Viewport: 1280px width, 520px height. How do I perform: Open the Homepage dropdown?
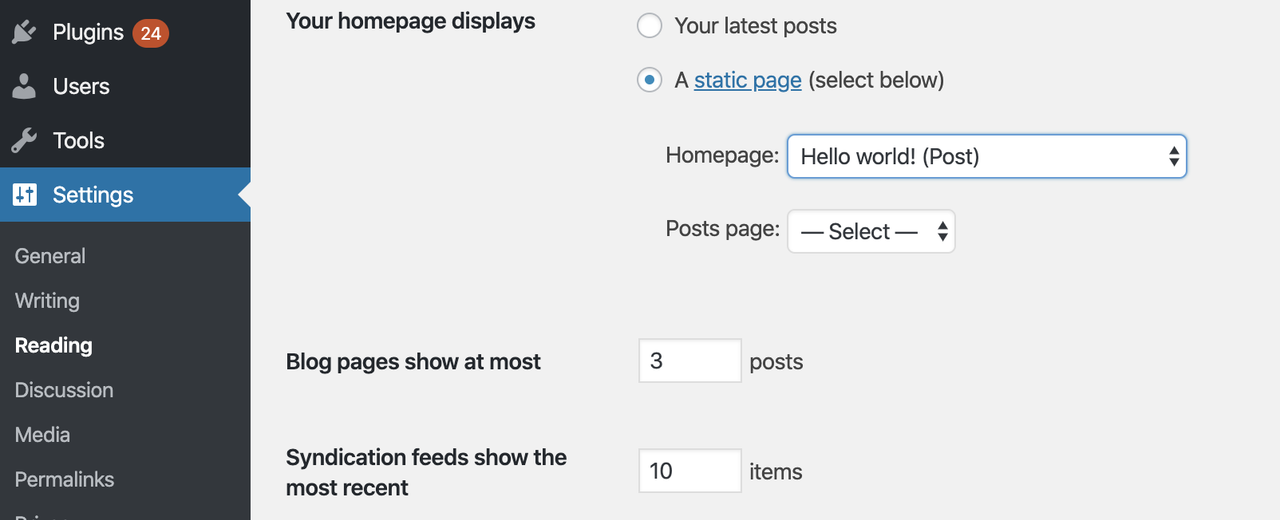tap(986, 157)
